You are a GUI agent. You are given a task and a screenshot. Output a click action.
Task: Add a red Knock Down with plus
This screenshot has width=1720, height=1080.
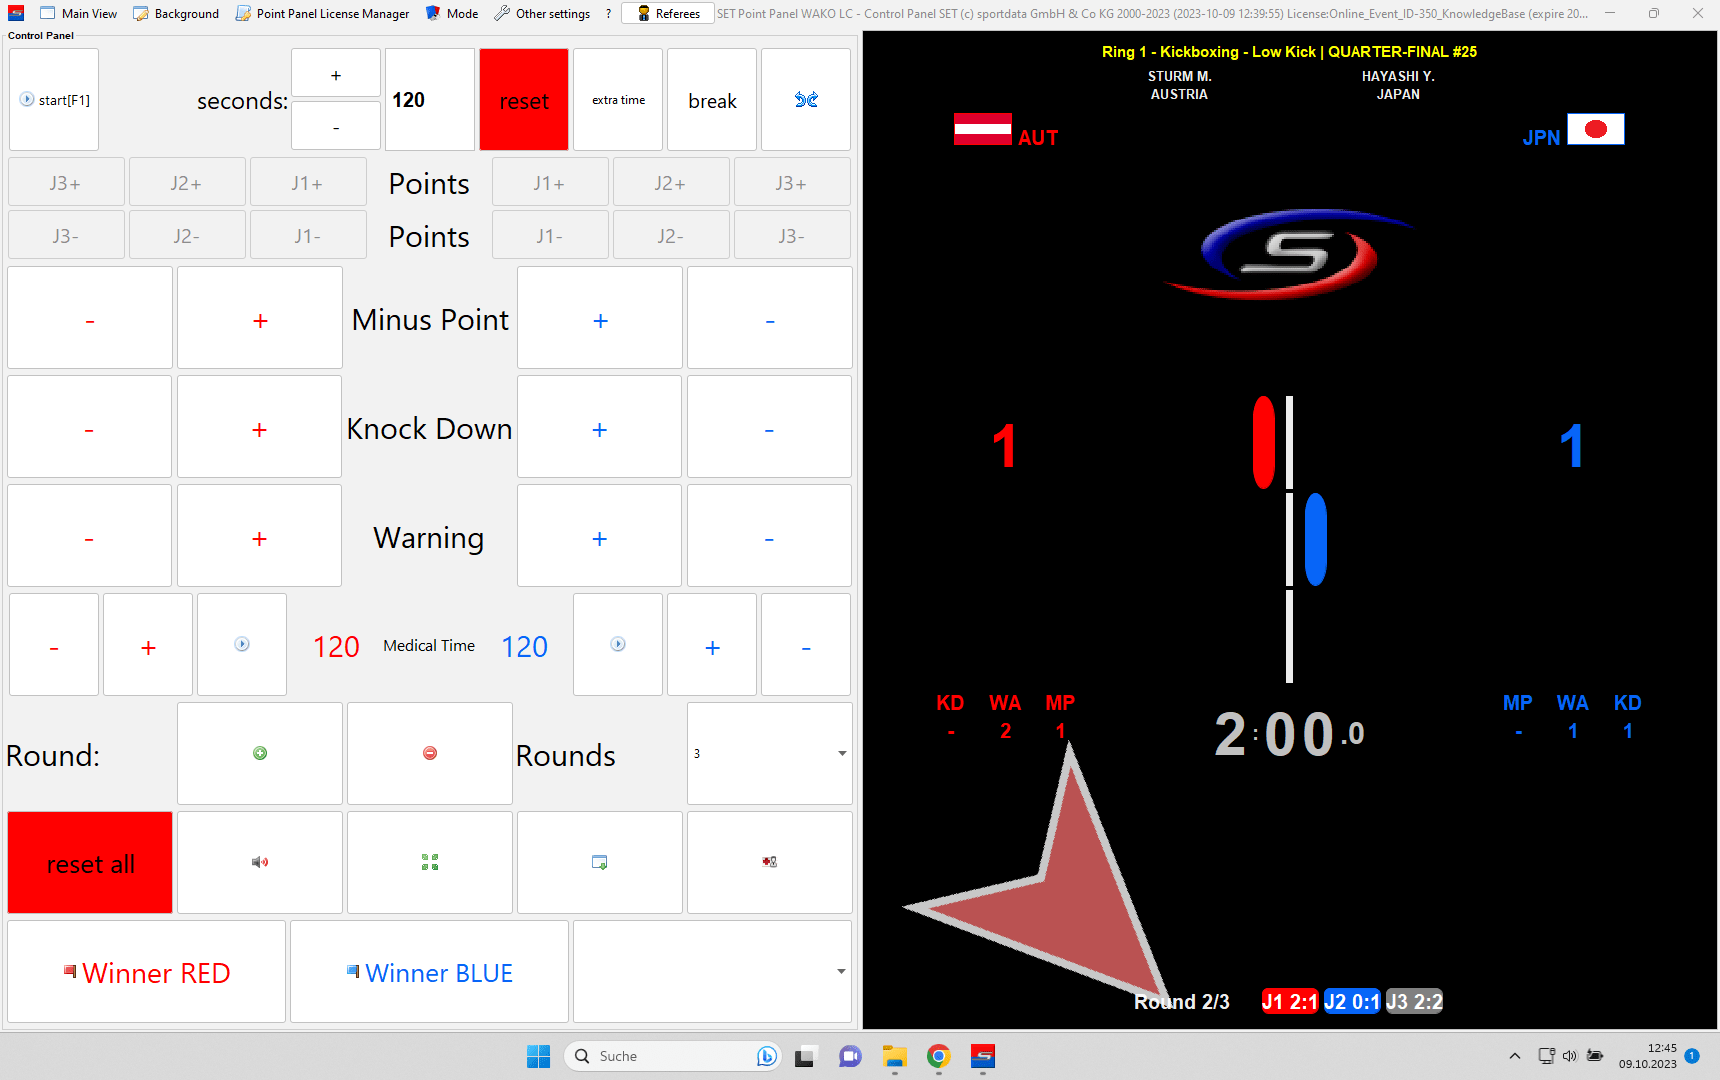click(260, 429)
